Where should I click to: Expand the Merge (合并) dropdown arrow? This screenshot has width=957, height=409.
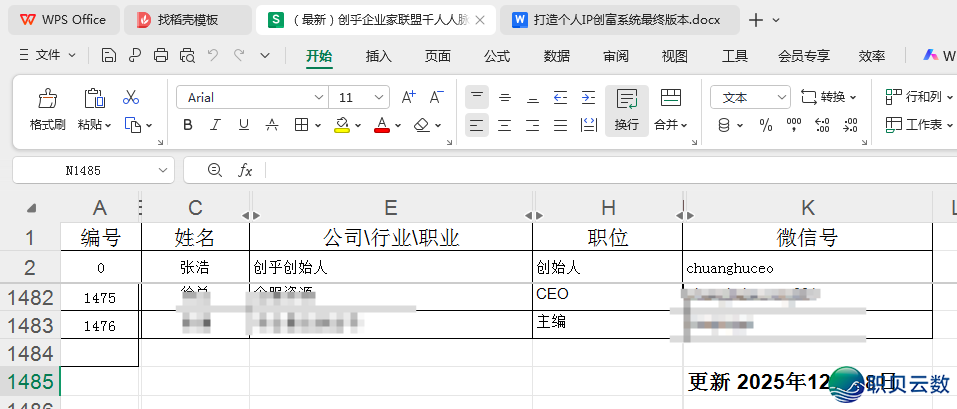click(x=685, y=125)
